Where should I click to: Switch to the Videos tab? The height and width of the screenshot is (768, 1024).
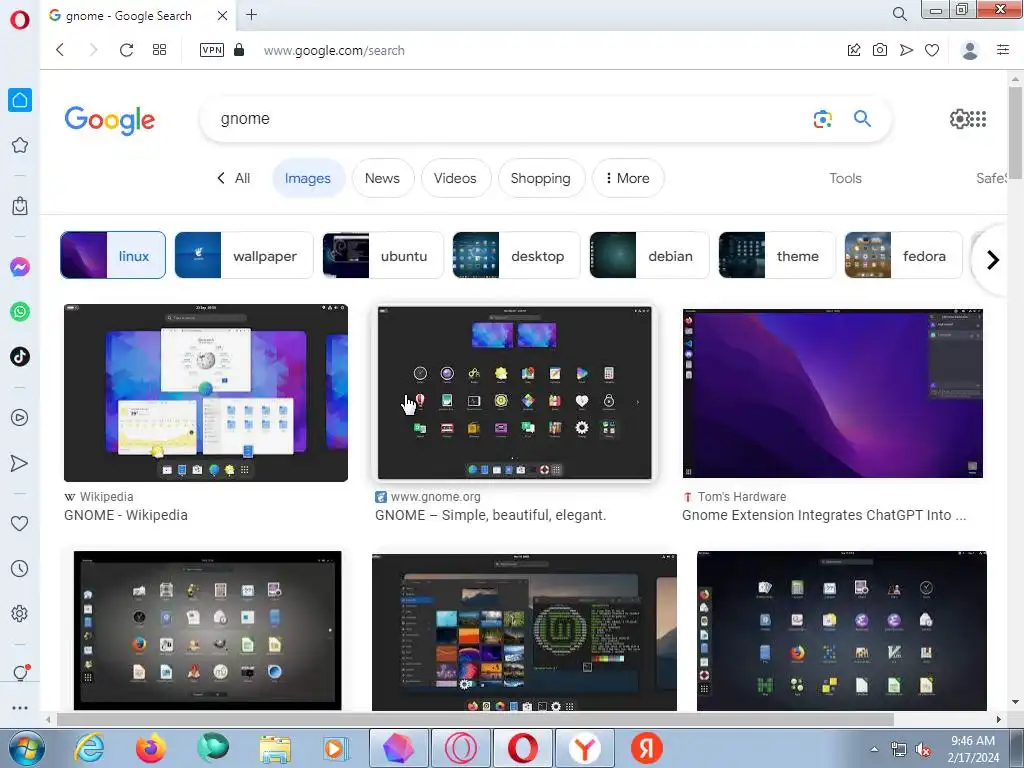pyautogui.click(x=455, y=178)
